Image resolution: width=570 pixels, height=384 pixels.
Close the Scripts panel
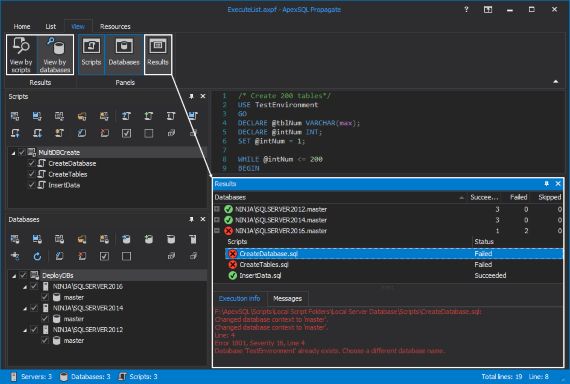point(203,96)
